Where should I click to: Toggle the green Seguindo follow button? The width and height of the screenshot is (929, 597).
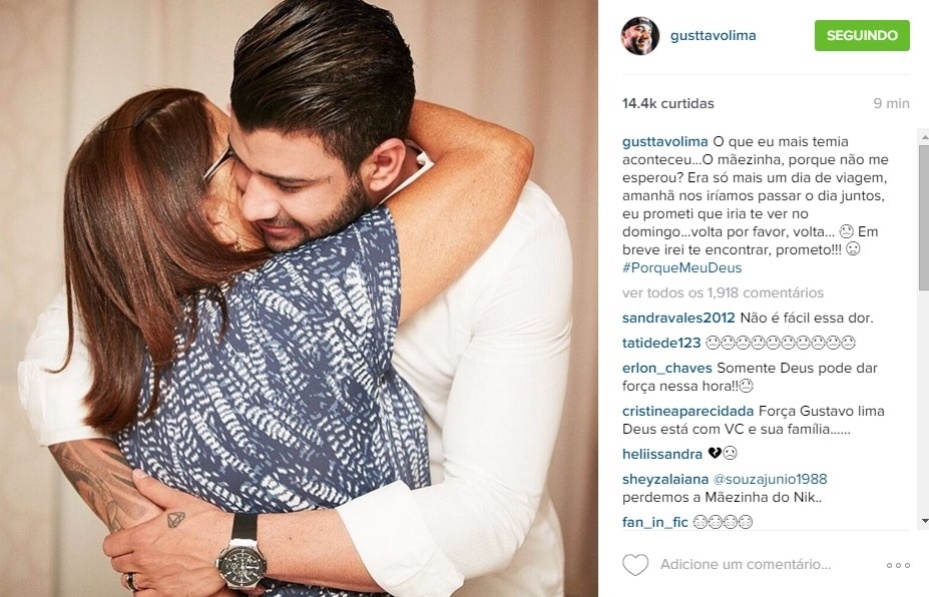(x=862, y=35)
